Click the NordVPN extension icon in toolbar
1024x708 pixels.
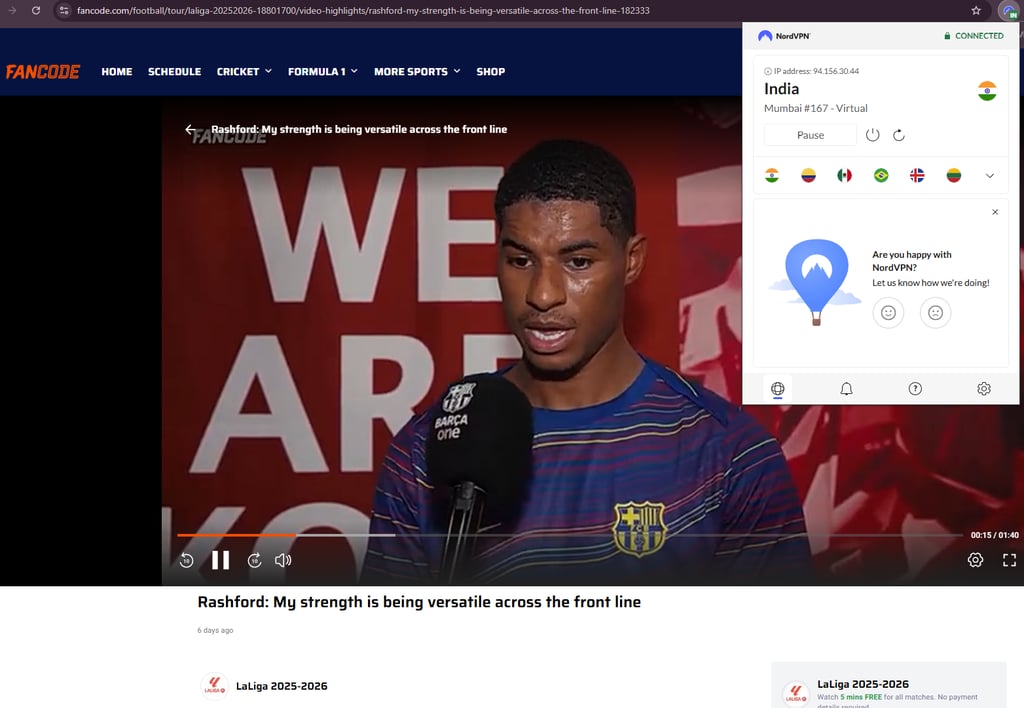[1009, 10]
